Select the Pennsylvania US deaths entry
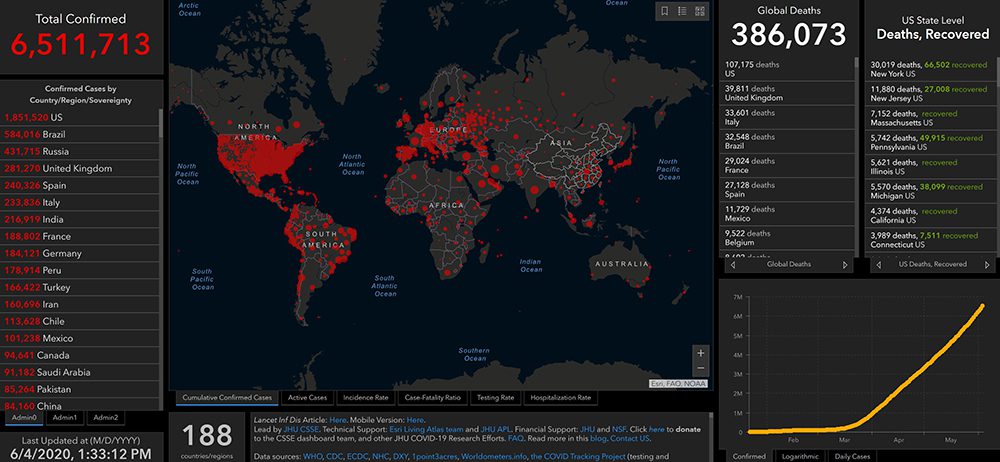This screenshot has height=462, width=1000. coord(929,142)
